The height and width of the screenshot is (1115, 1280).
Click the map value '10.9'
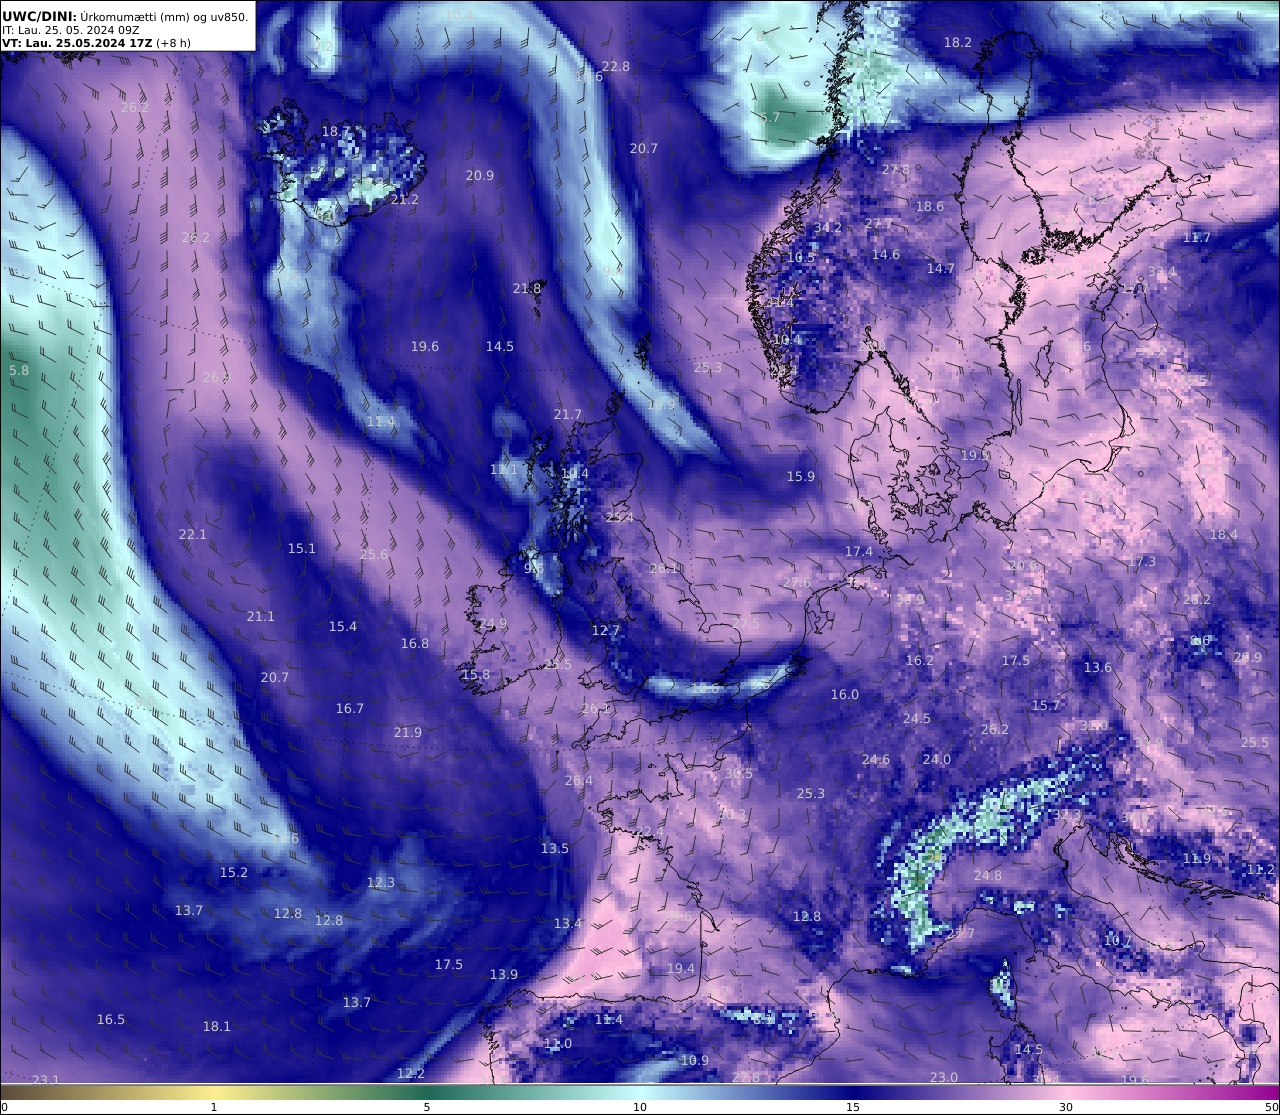coord(695,1060)
